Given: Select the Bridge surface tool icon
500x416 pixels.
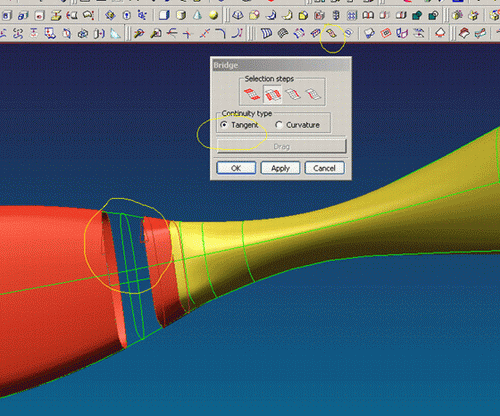Looking at the screenshot, I should point(332,33).
